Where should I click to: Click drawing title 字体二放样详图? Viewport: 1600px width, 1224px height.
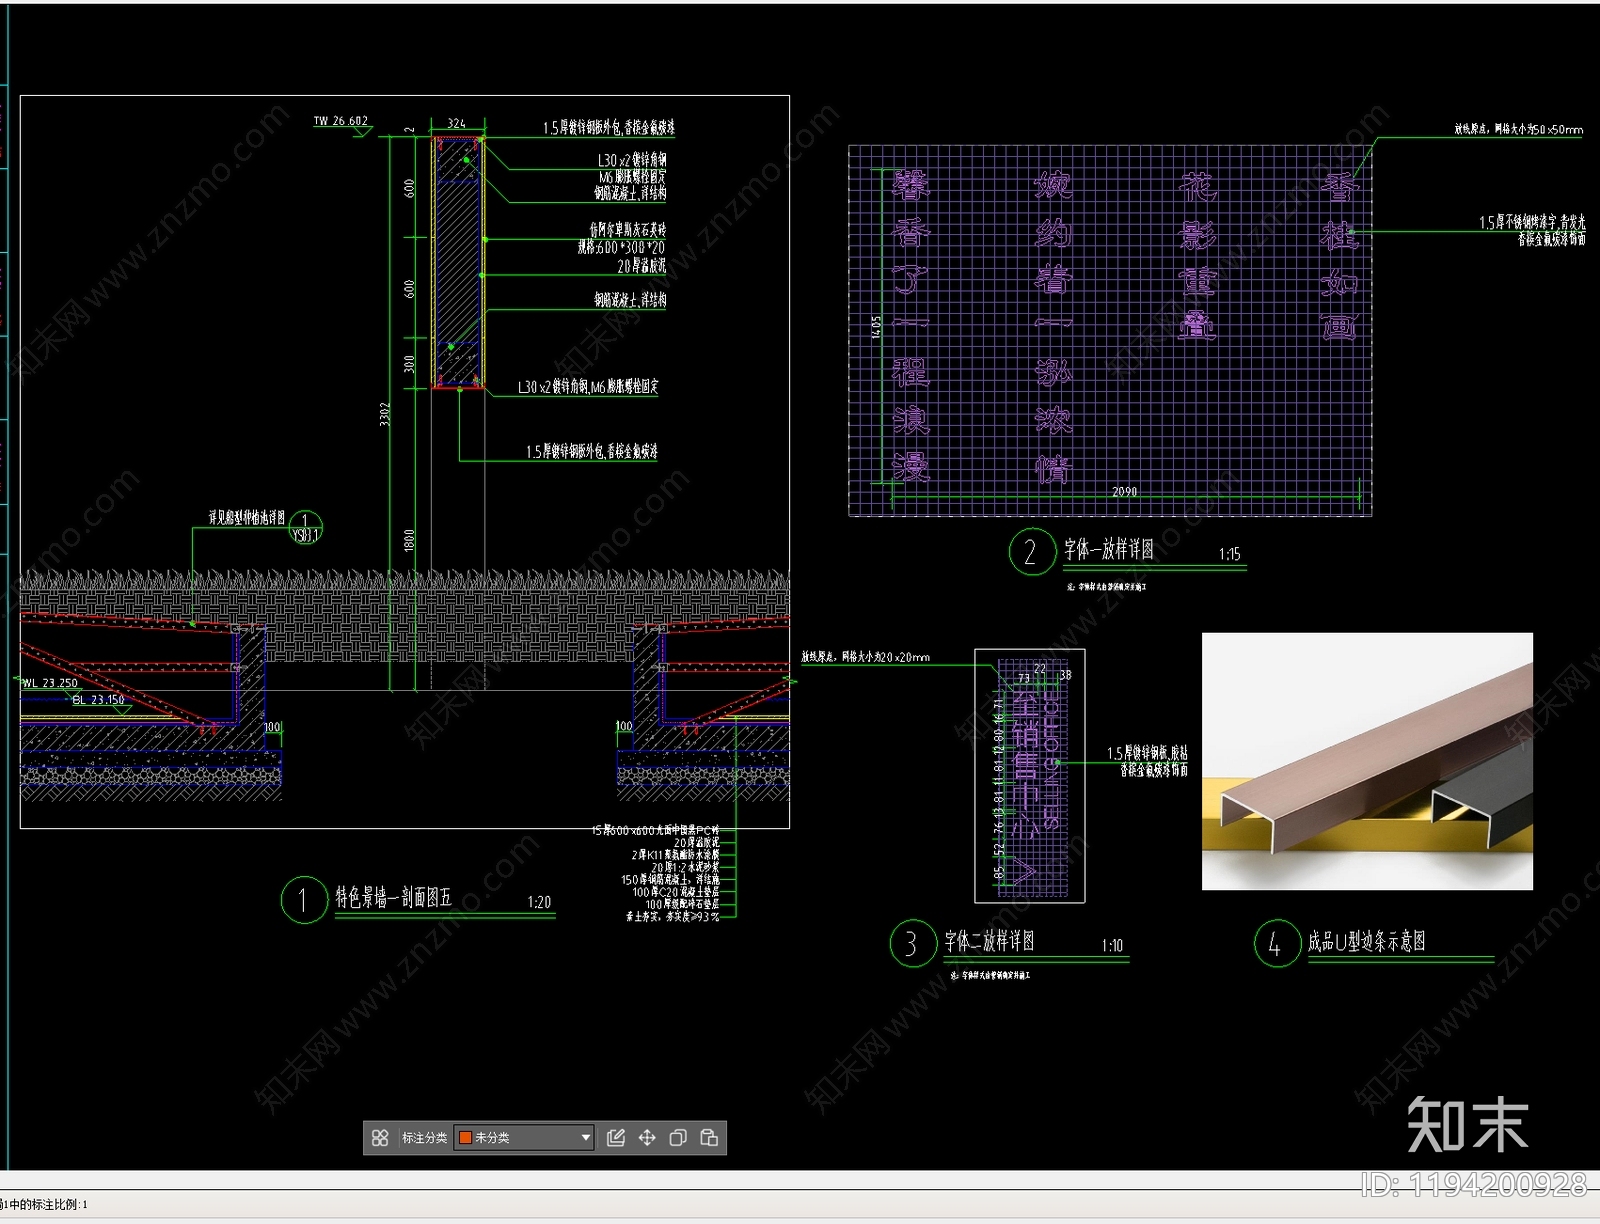pyautogui.click(x=989, y=941)
